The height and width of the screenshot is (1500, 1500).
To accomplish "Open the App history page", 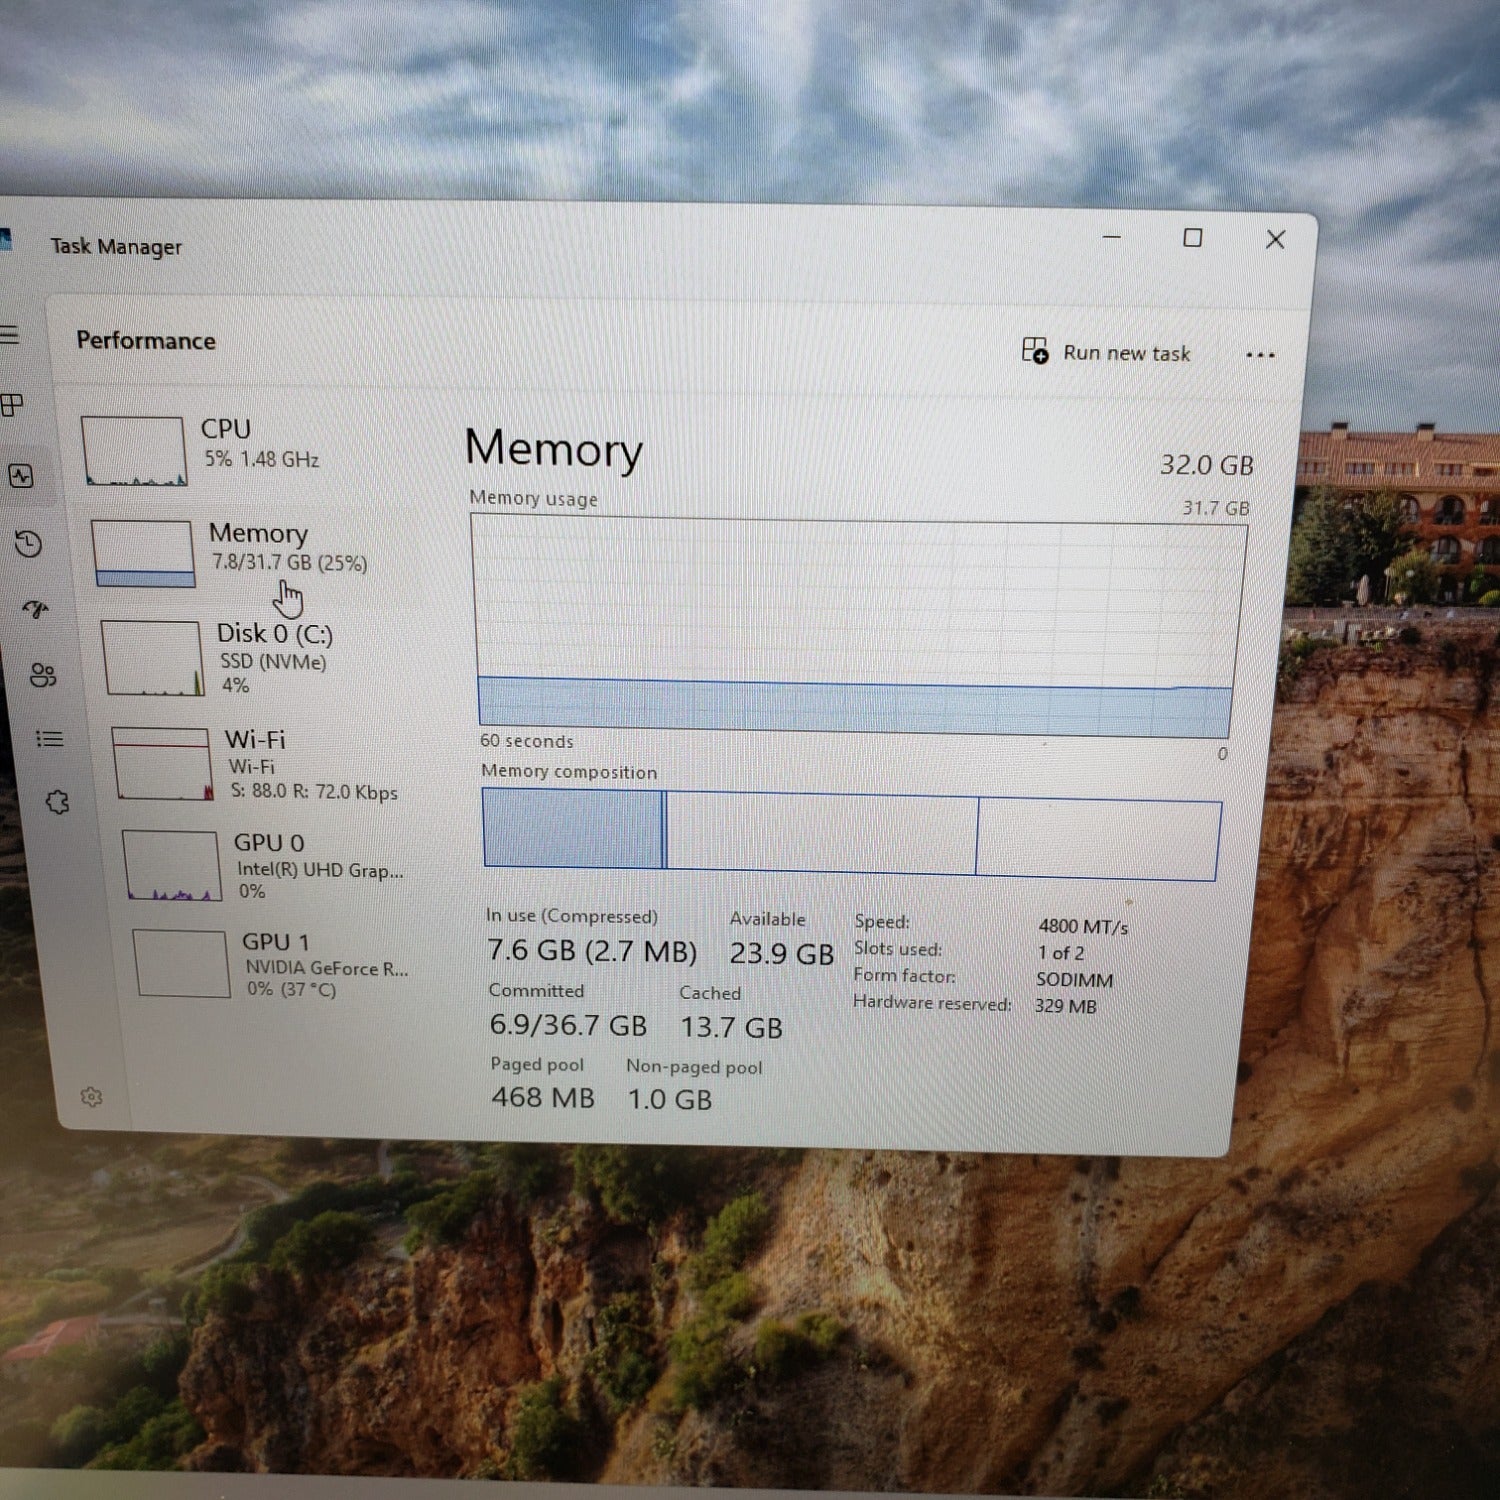I will (28, 544).
